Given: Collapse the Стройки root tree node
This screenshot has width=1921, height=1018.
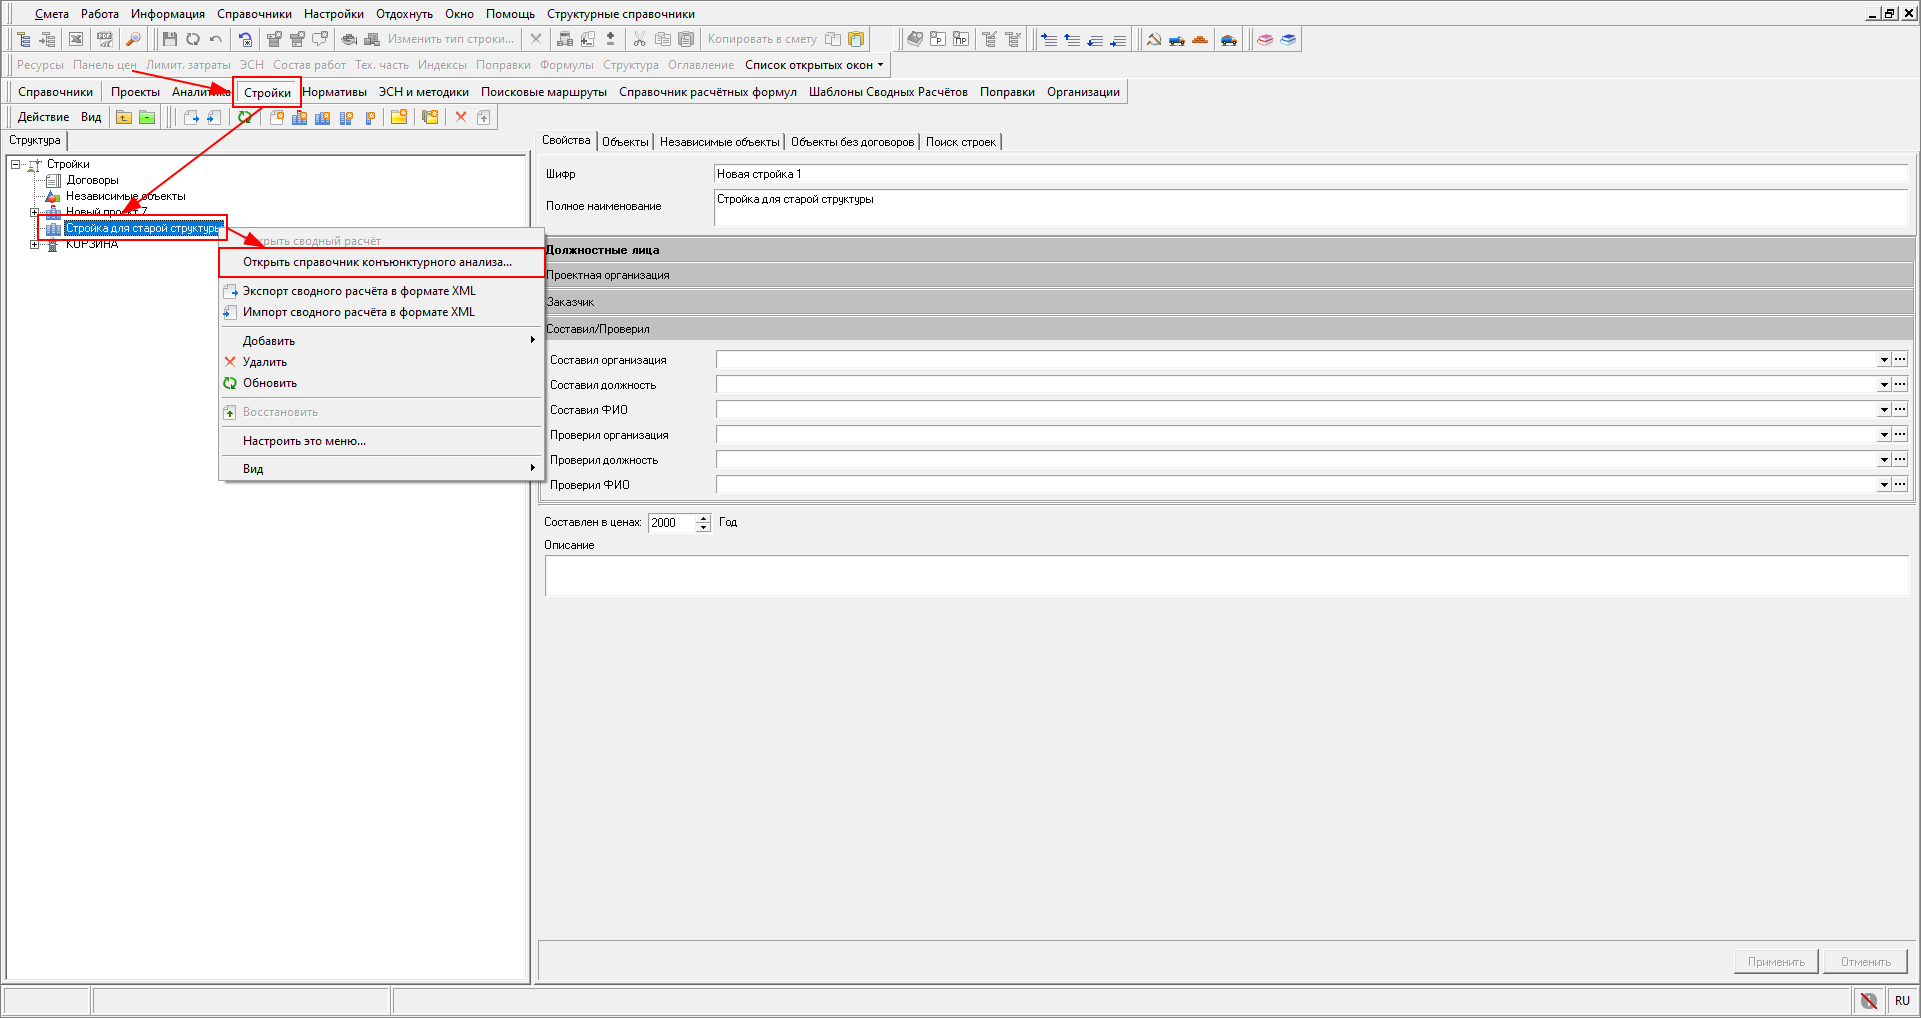Looking at the screenshot, I should click(16, 164).
